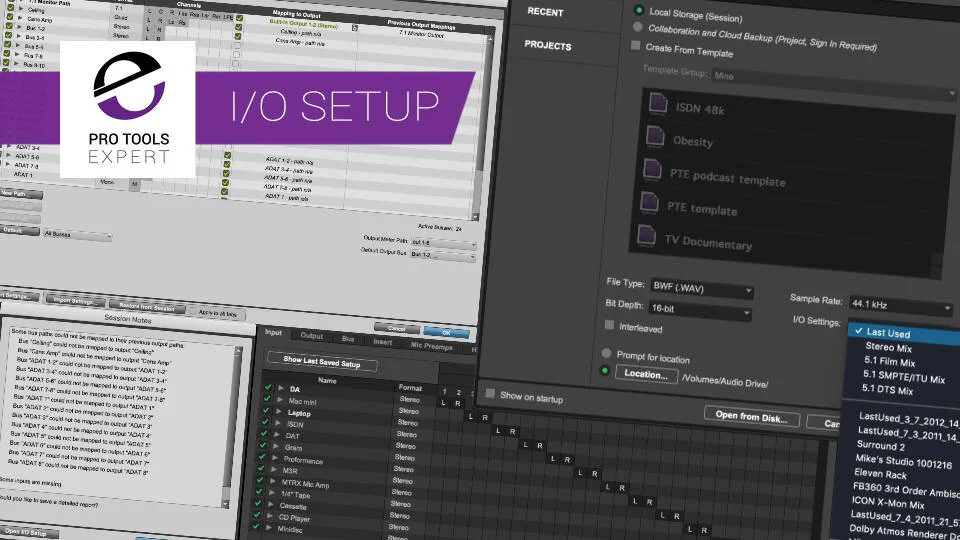Screen dimensions: 960x540
Task: Click the Session Notes scrollbar
Action: pyautogui.click(x=232, y=425)
